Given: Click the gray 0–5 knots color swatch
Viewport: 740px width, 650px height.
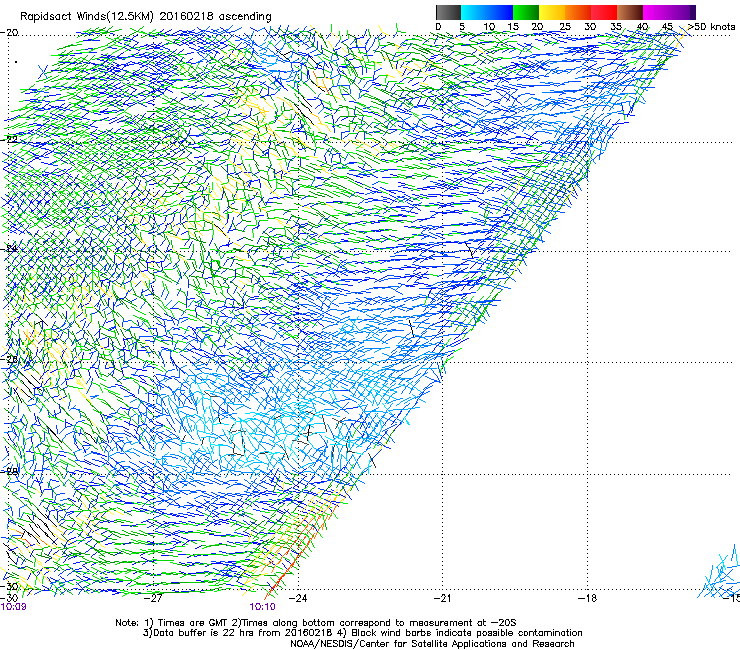Looking at the screenshot, I should 448,12.
